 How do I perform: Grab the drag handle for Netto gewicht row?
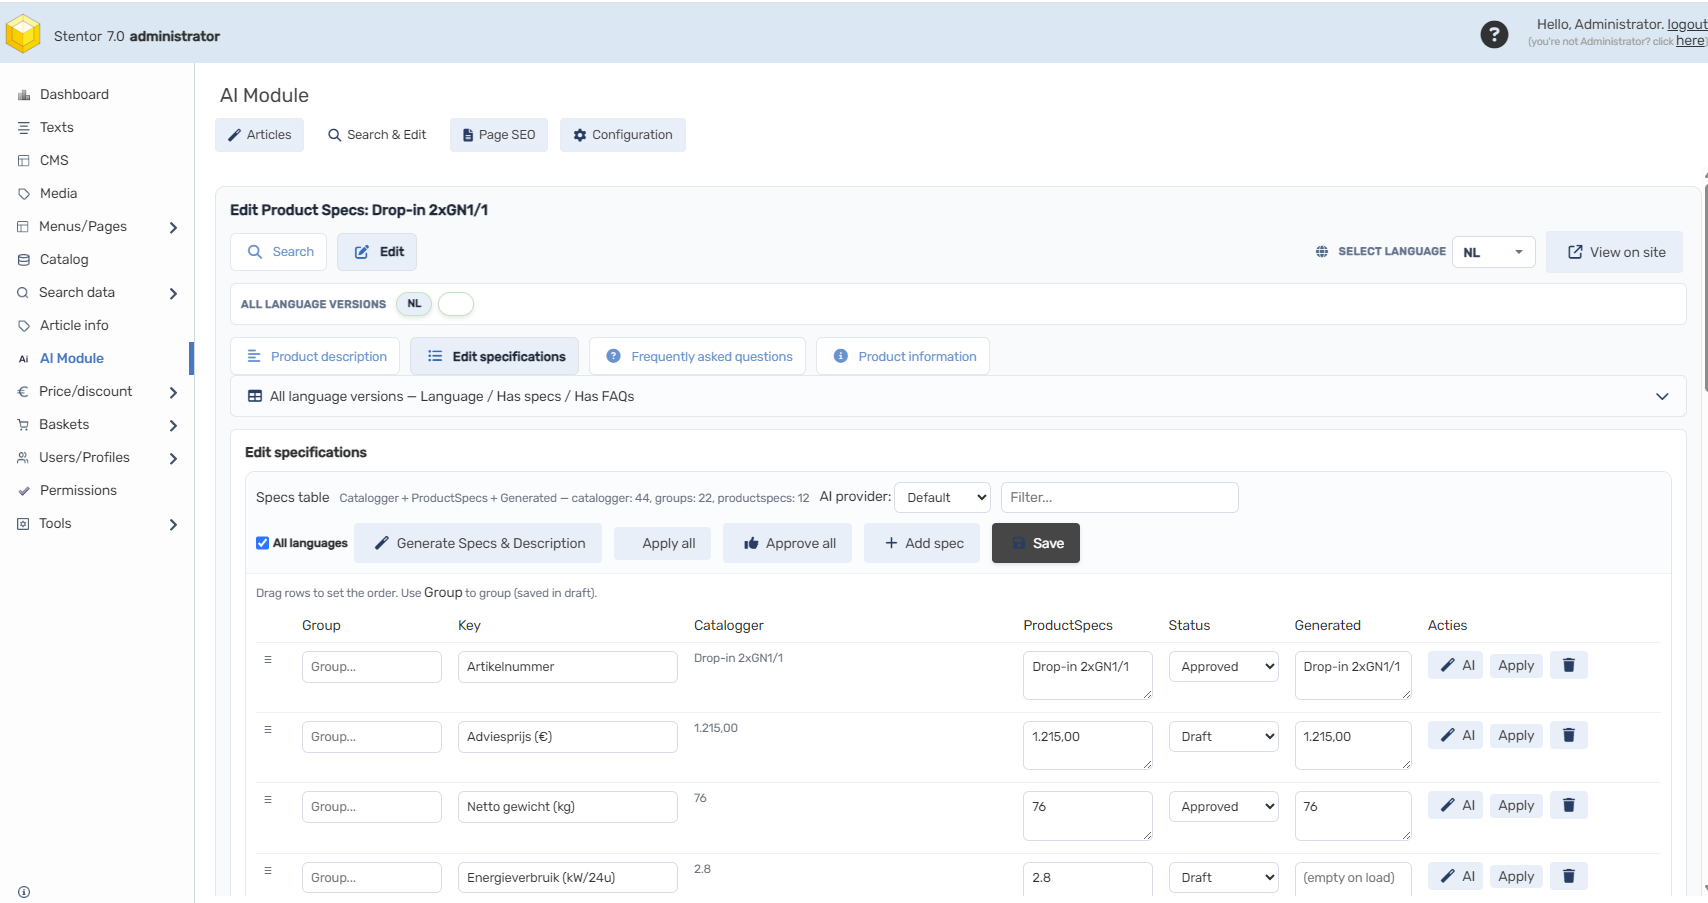pyautogui.click(x=268, y=800)
